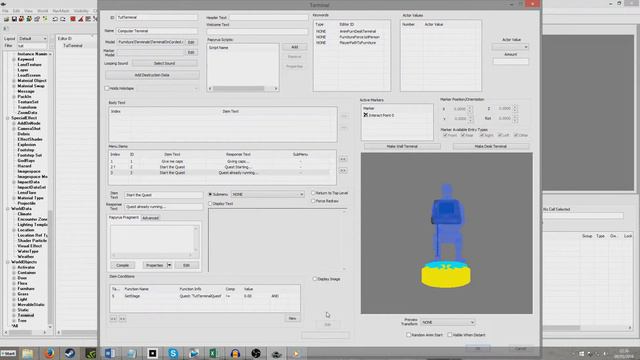Toggle the Holds Holotape checkbox

[107, 88]
